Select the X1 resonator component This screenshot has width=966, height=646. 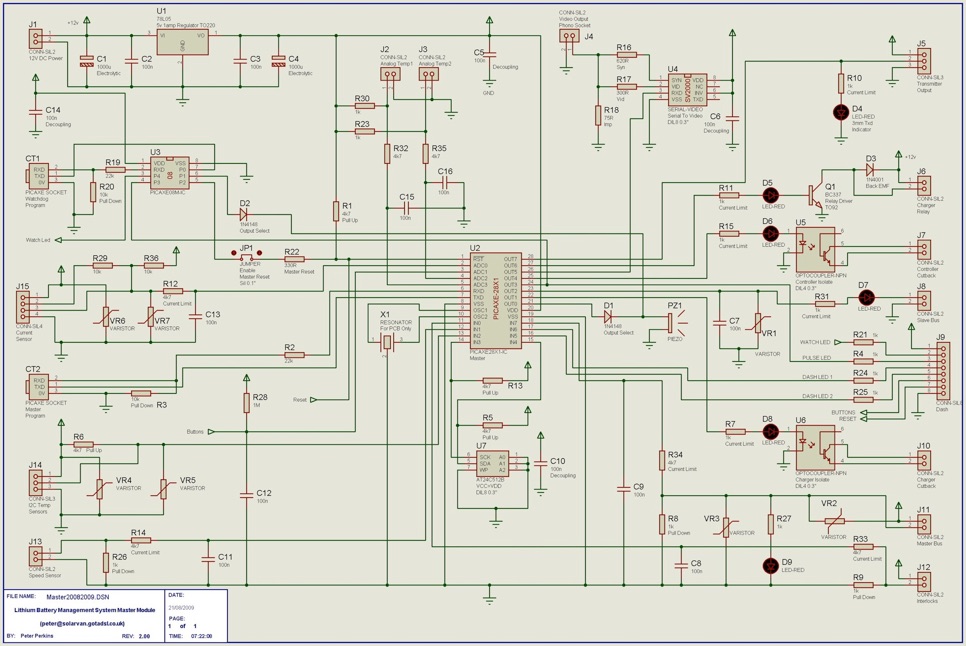coord(388,343)
